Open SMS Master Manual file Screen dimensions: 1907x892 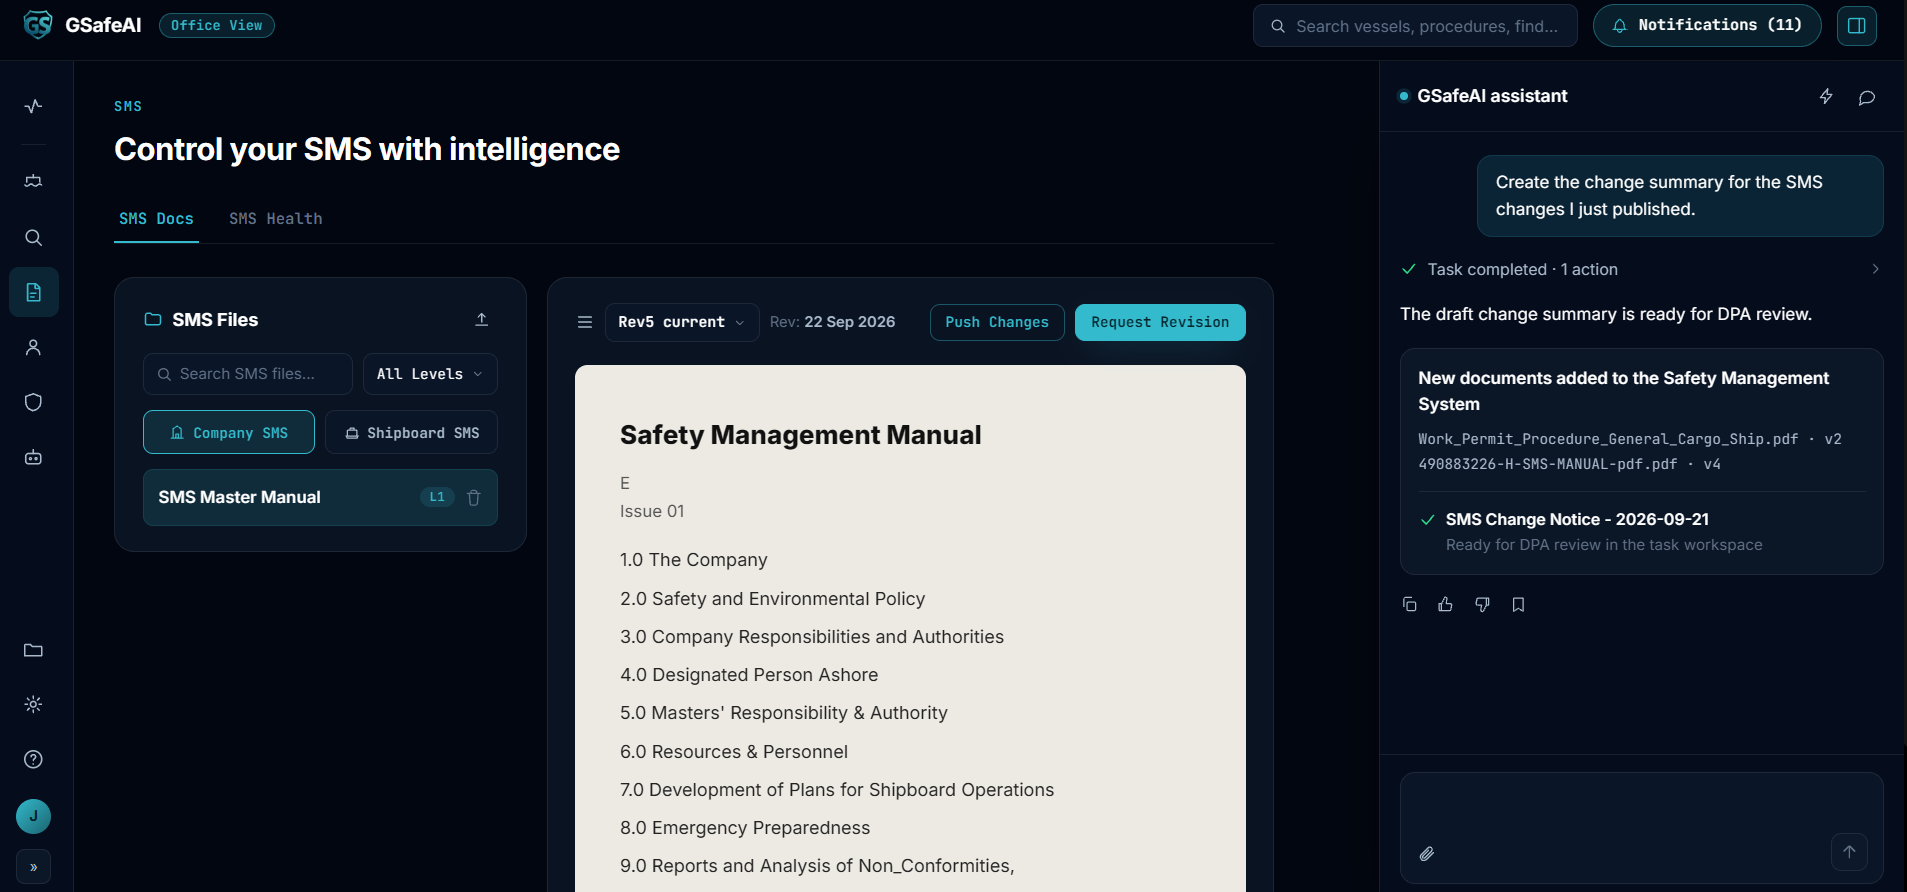320,497
